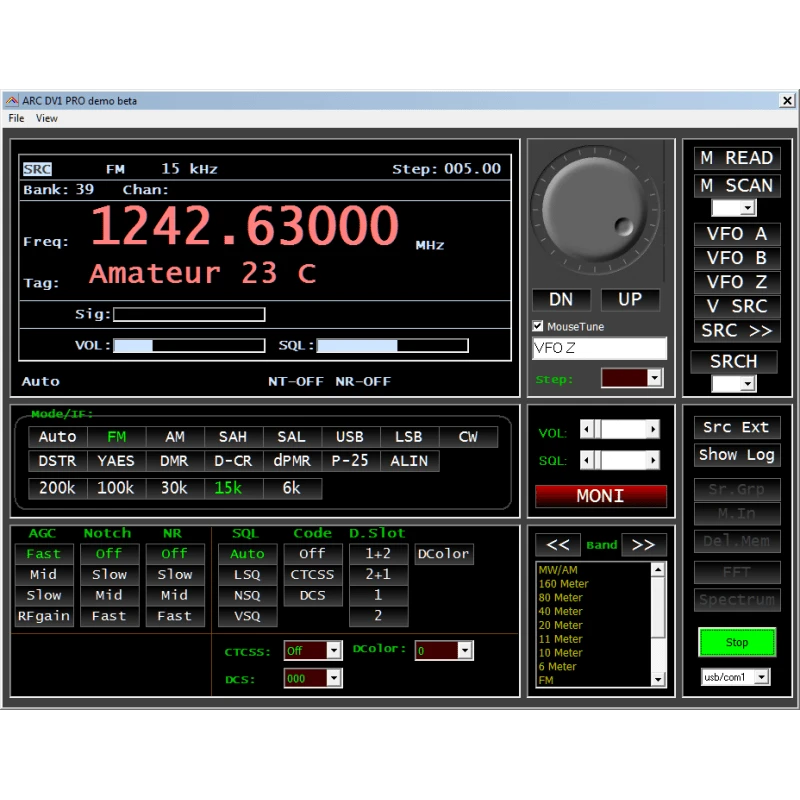The height and width of the screenshot is (800, 800).
Task: Open the CTCSS dropdown
Action: tap(334, 651)
